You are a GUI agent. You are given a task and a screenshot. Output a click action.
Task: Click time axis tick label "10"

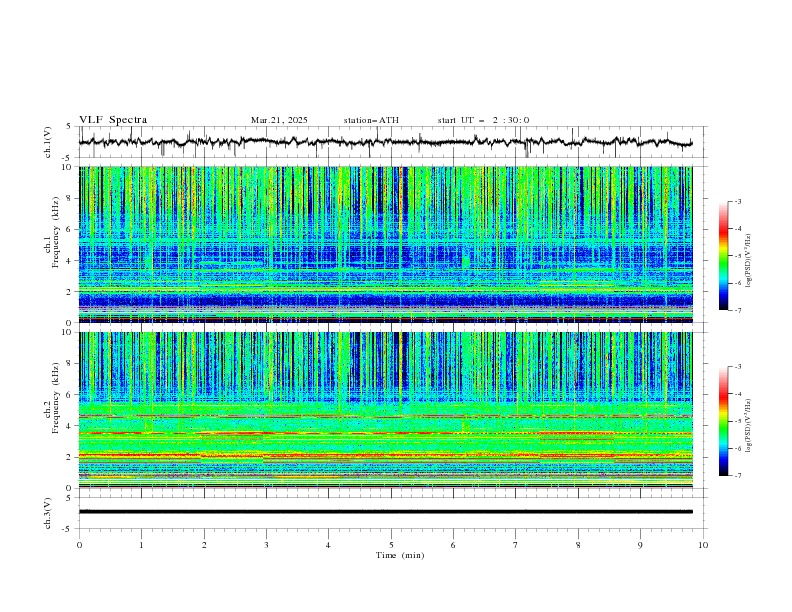click(x=703, y=545)
